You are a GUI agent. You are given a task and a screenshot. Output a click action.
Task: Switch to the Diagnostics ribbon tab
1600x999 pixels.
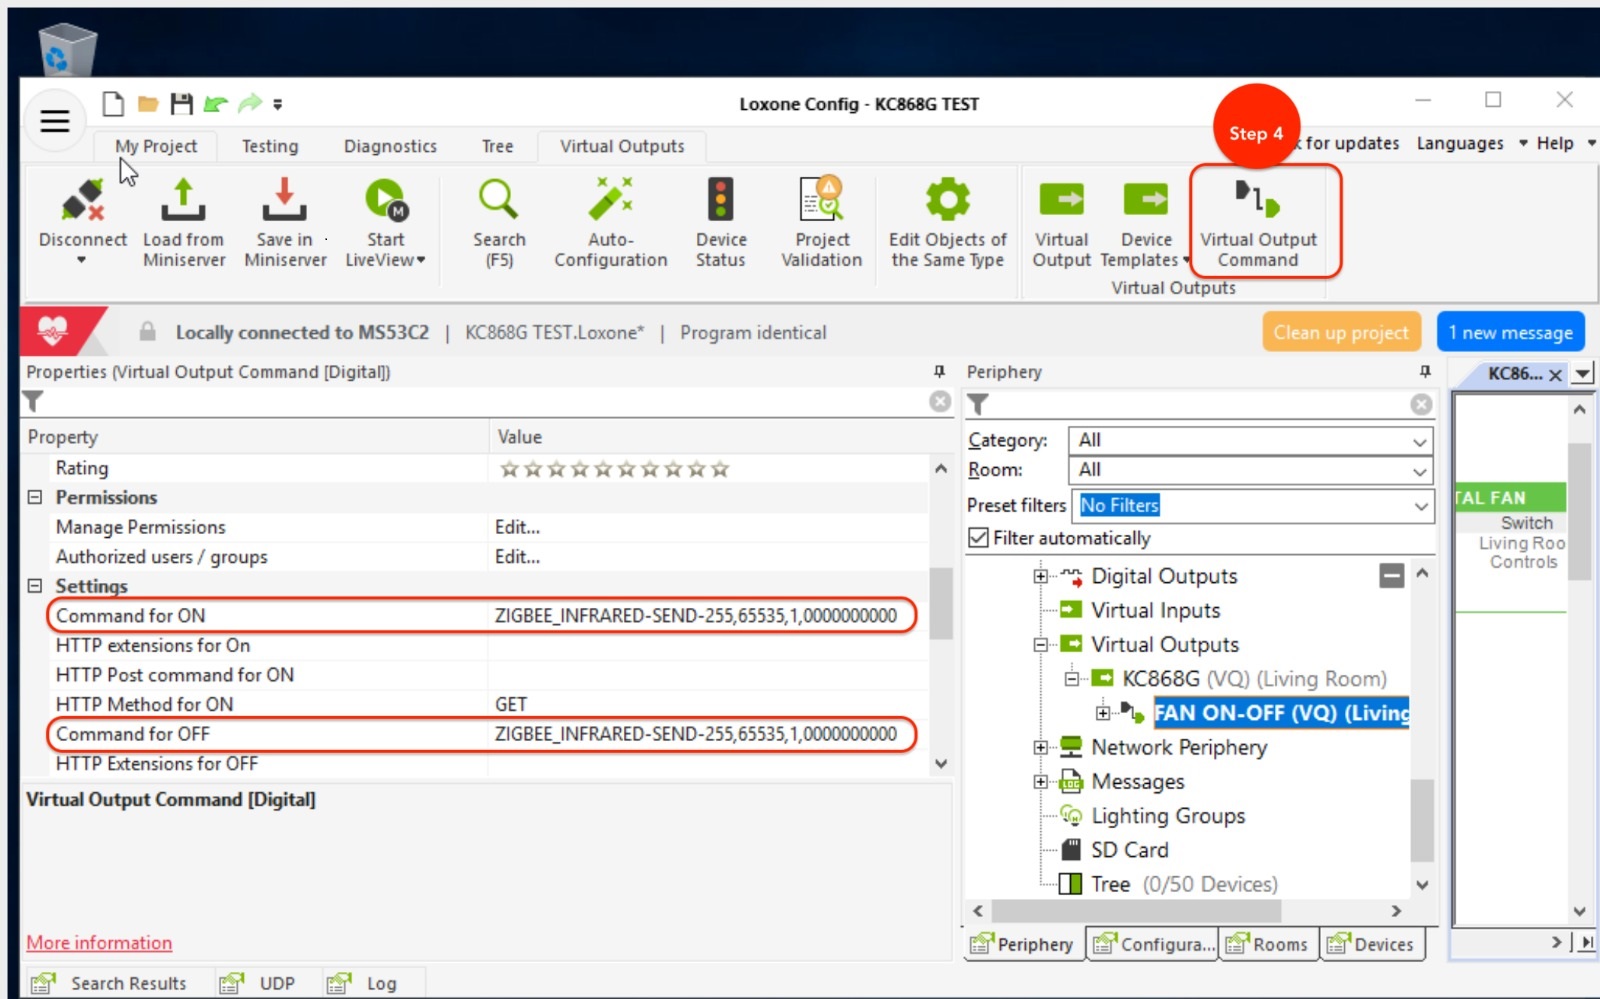click(390, 146)
